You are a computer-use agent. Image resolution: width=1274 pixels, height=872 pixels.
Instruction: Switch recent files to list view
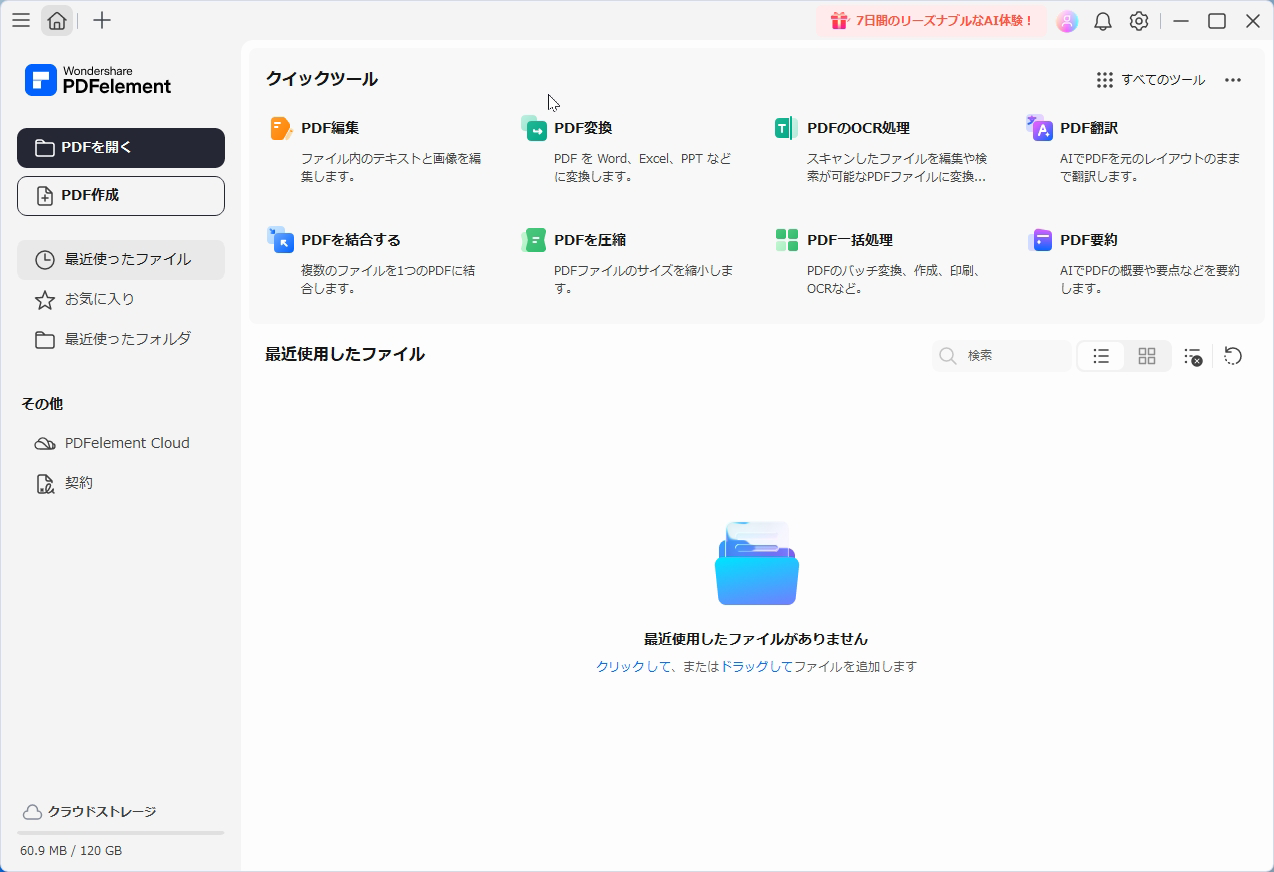tap(1100, 355)
